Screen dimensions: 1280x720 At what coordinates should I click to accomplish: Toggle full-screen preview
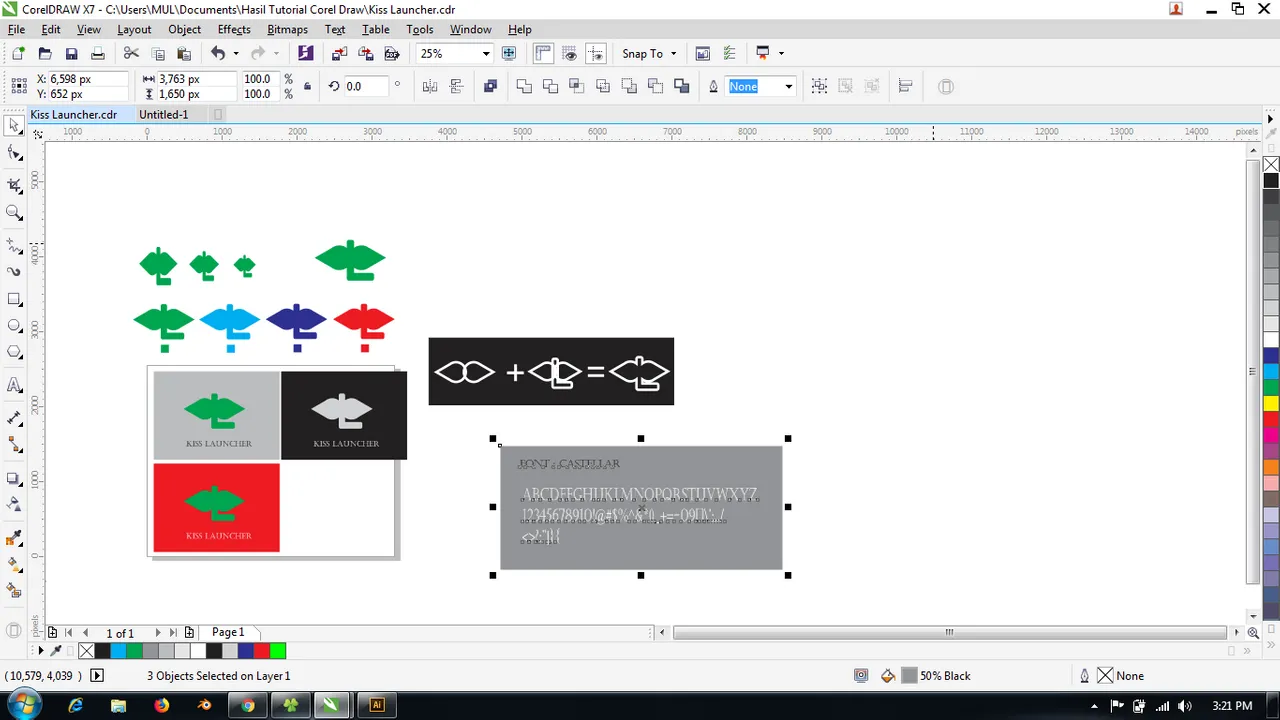[509, 53]
